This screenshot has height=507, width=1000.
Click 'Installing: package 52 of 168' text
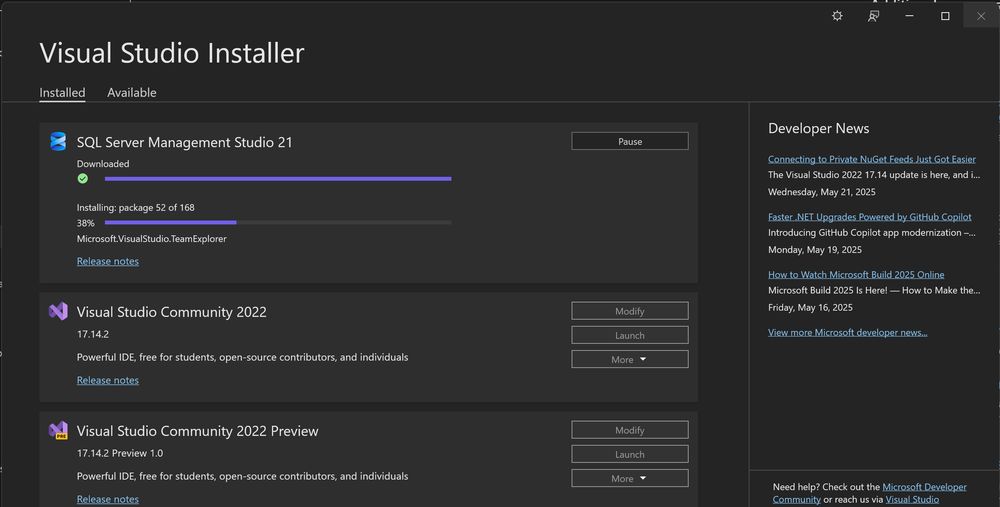point(135,207)
